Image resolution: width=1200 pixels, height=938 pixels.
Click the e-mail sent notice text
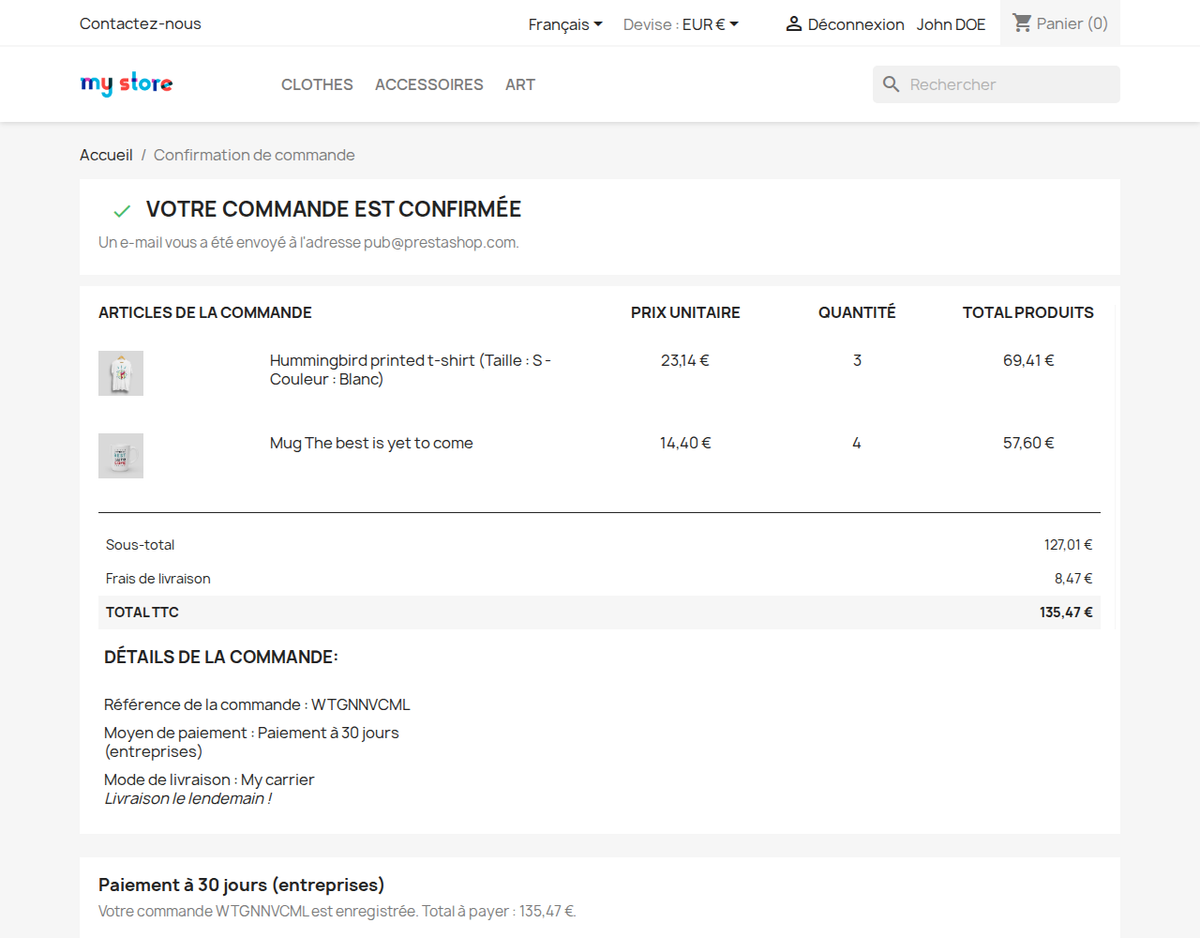(x=308, y=242)
